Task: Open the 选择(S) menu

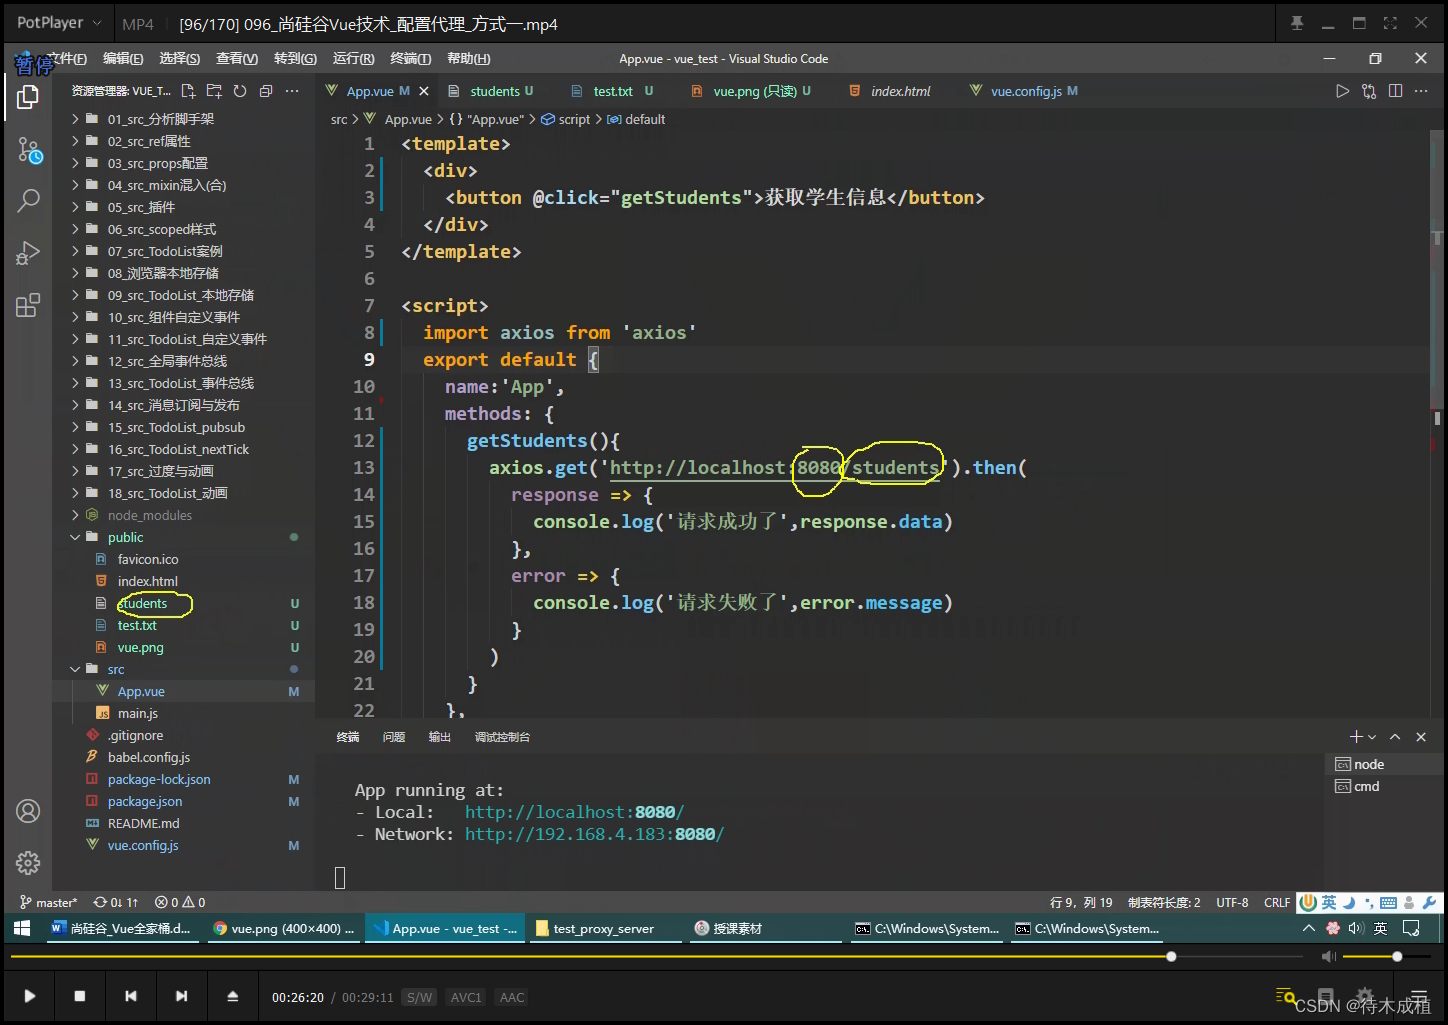Action: click(180, 59)
